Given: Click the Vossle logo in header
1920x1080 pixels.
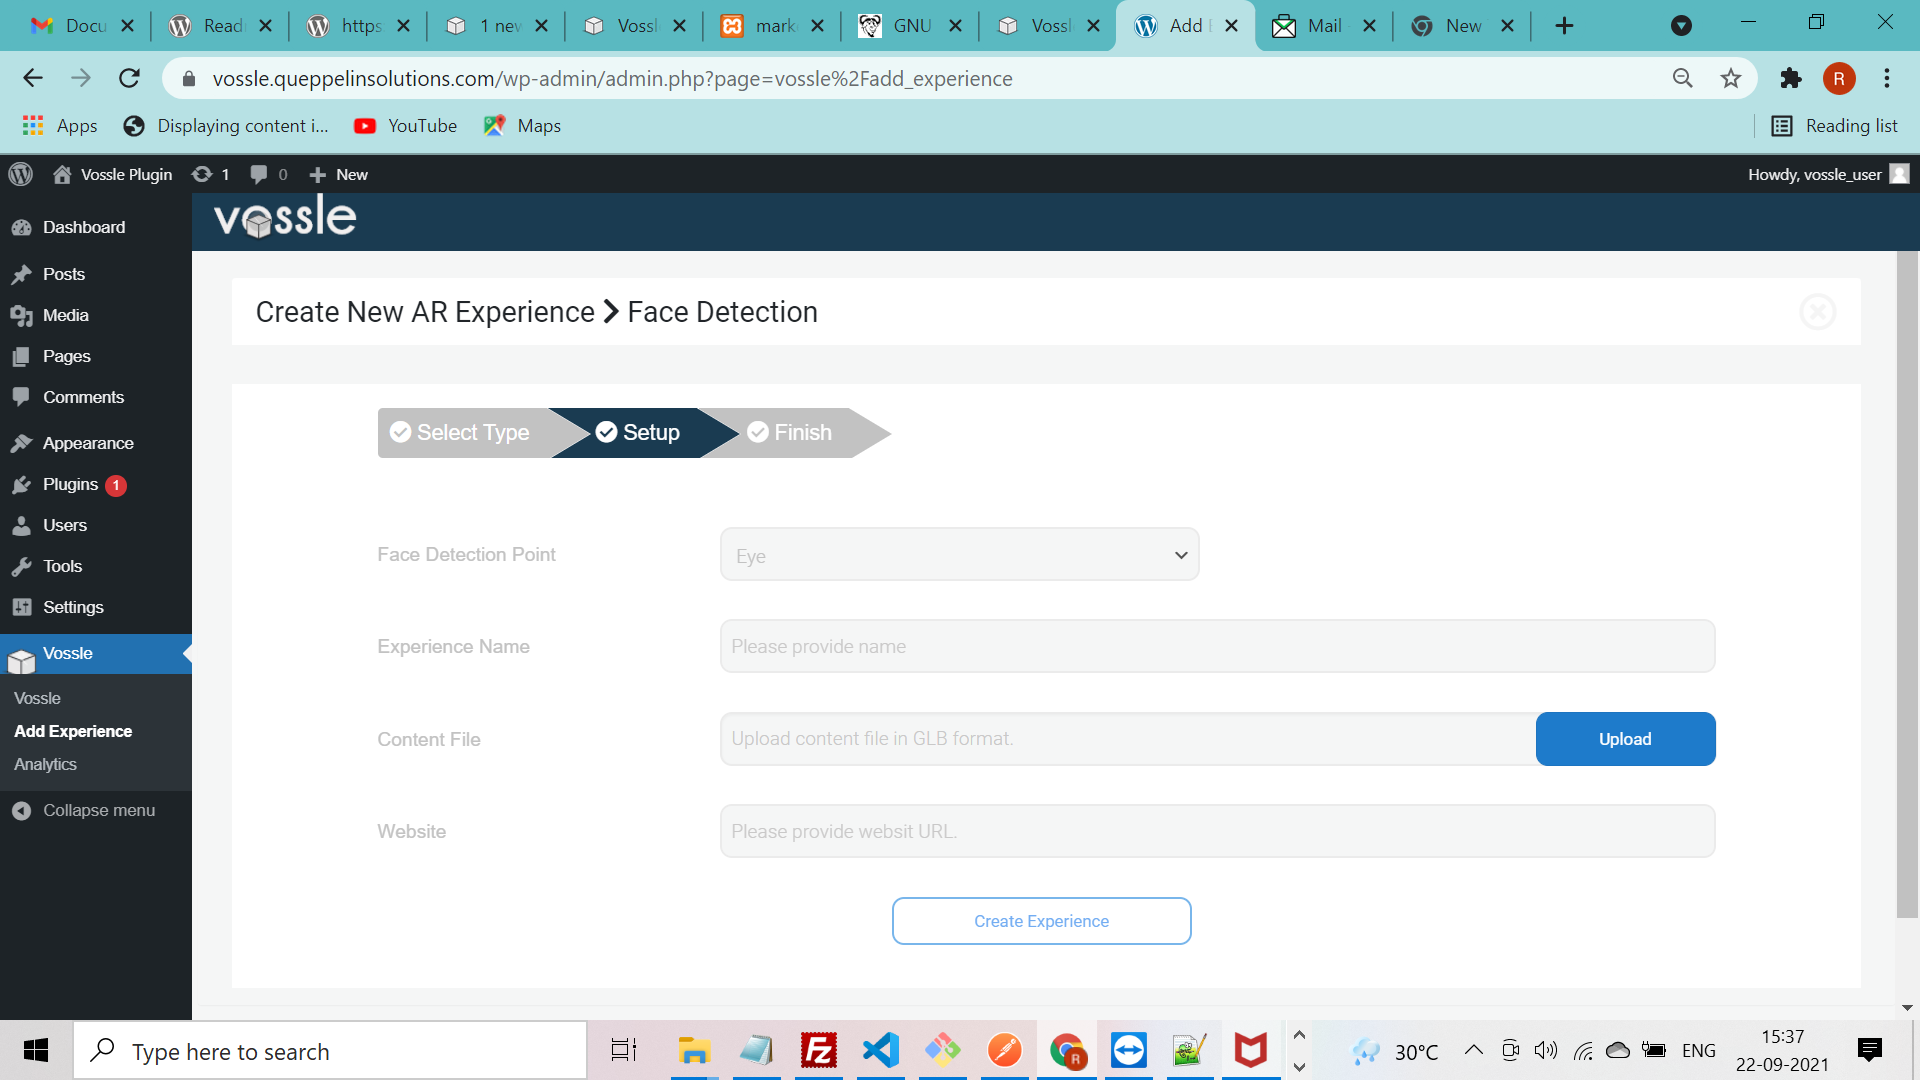Looking at the screenshot, I should [x=285, y=217].
